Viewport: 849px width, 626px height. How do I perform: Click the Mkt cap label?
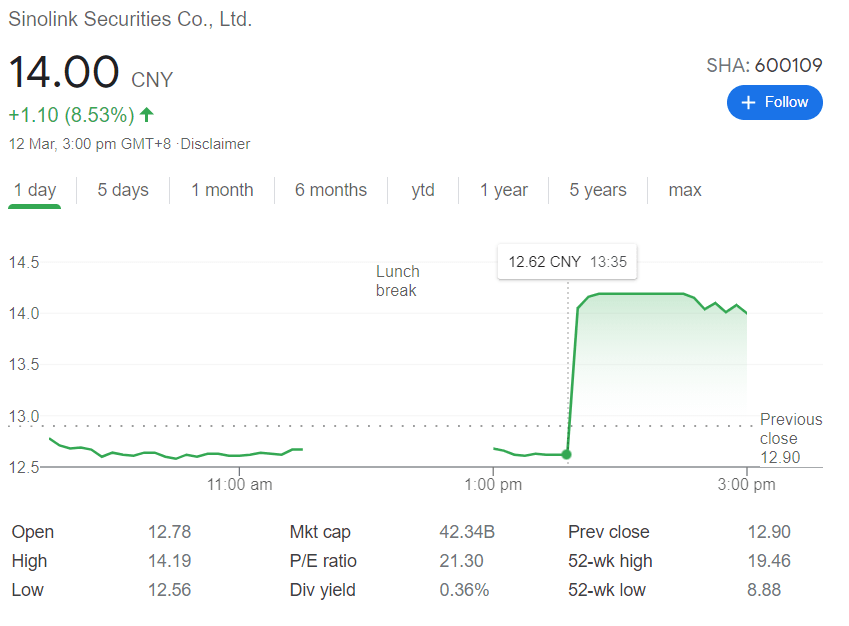point(320,532)
